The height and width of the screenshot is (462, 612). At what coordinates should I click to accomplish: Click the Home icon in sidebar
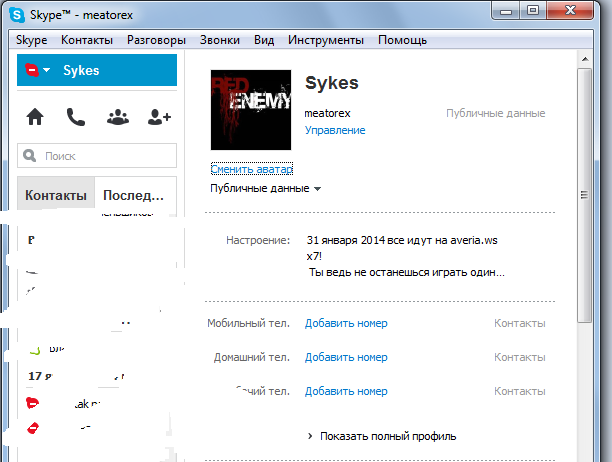pyautogui.click(x=36, y=117)
